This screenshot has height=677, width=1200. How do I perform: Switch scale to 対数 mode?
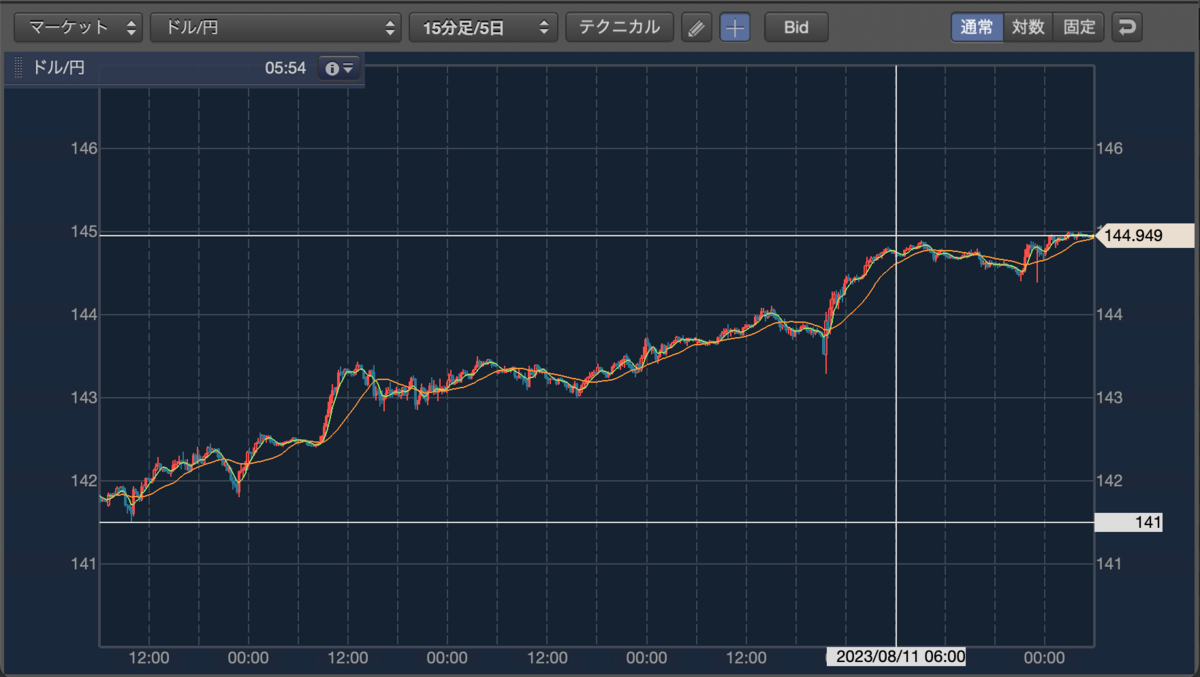[x=1028, y=27]
